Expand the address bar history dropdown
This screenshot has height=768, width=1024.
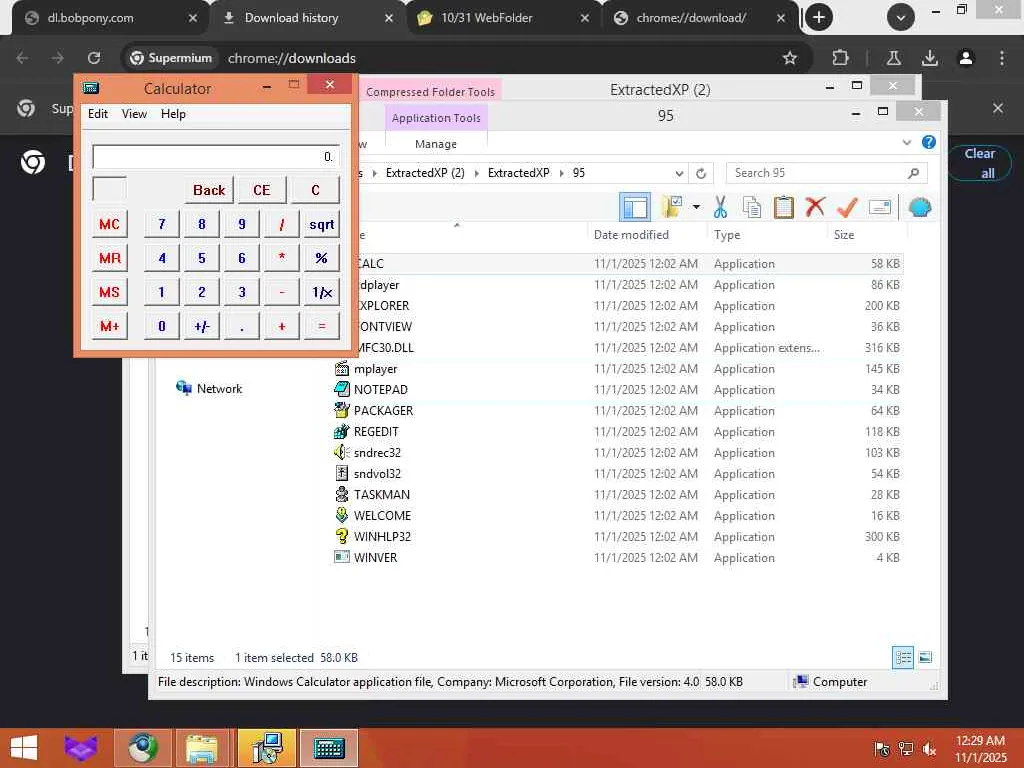pos(679,173)
